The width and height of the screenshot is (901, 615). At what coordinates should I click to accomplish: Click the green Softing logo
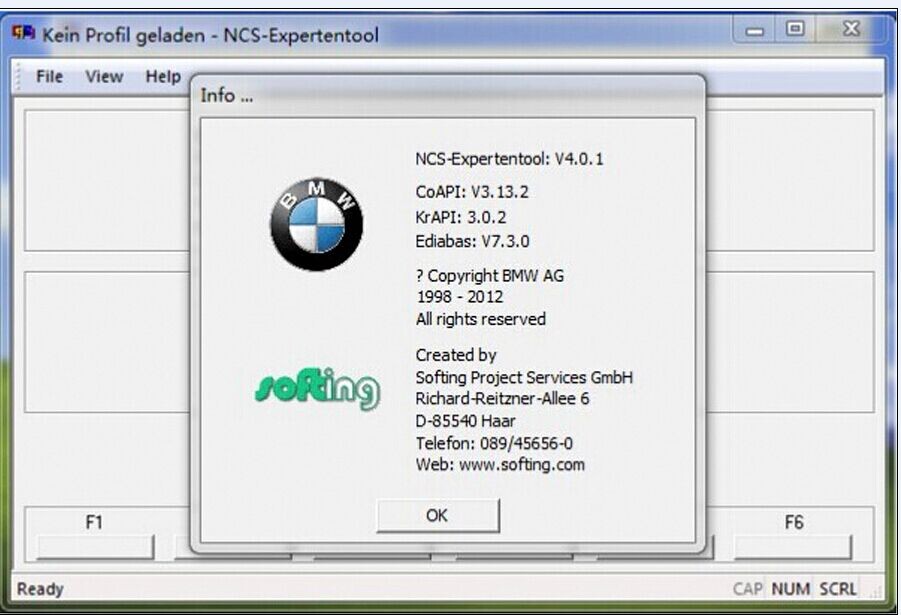(x=322, y=384)
